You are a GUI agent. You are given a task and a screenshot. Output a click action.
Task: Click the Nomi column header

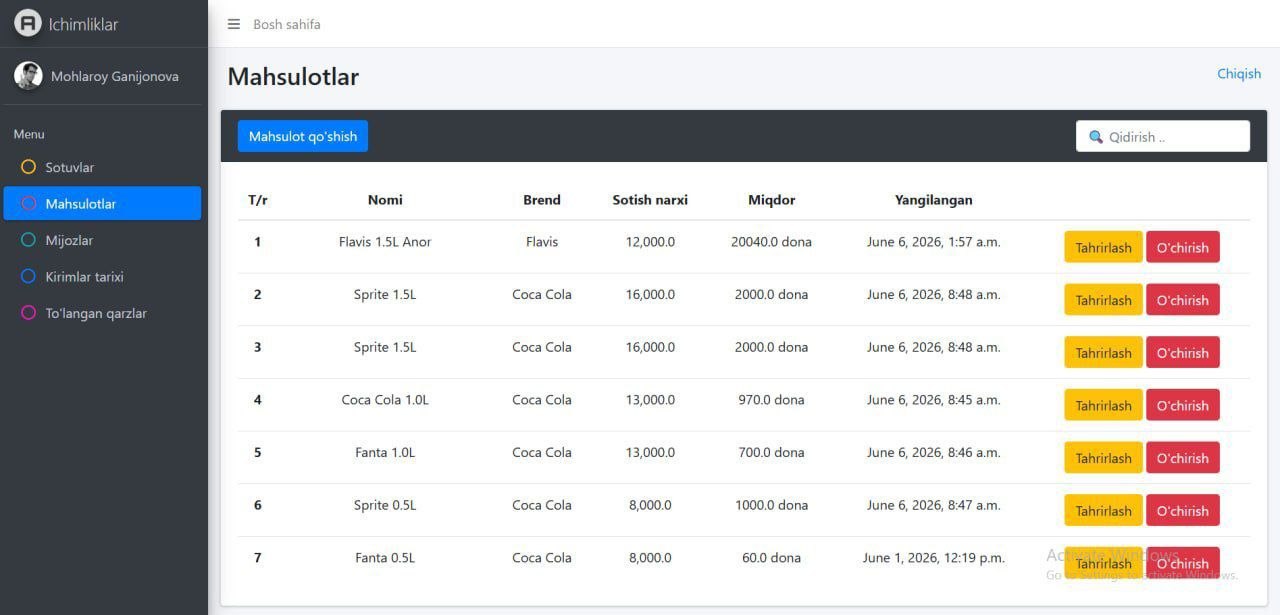(x=385, y=200)
